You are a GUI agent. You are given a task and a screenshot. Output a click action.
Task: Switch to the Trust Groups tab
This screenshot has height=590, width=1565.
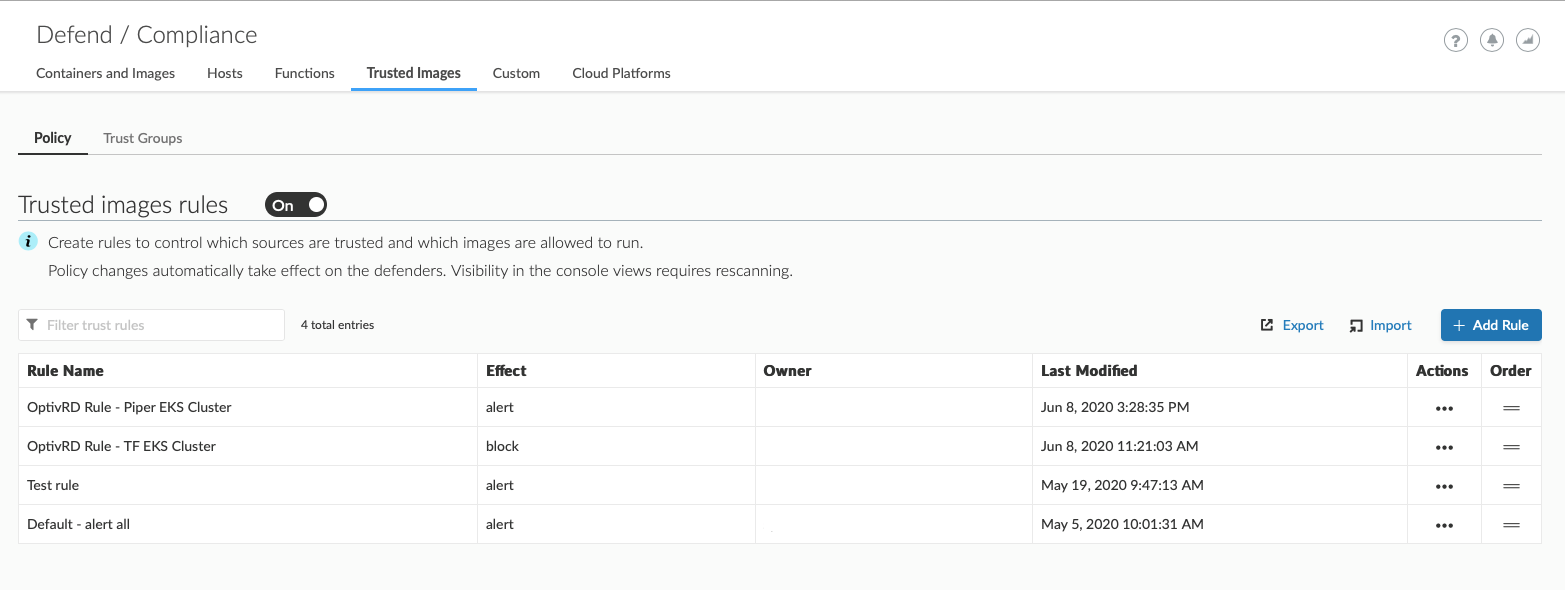point(143,138)
